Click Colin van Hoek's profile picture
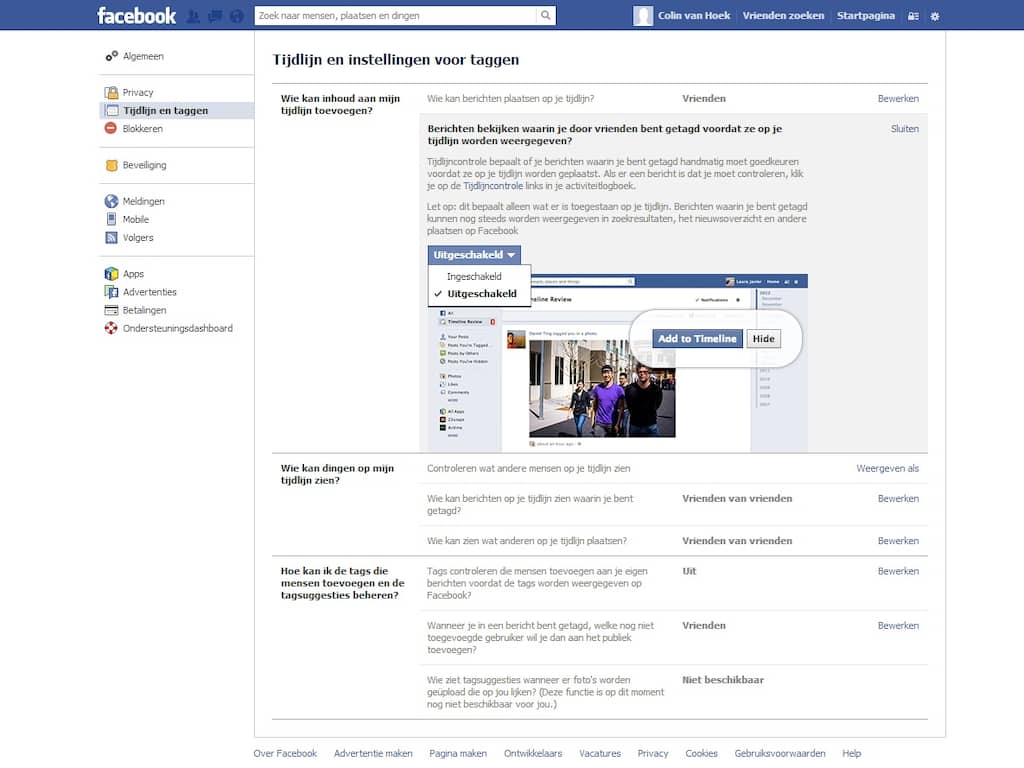1024x768 pixels. tap(643, 16)
